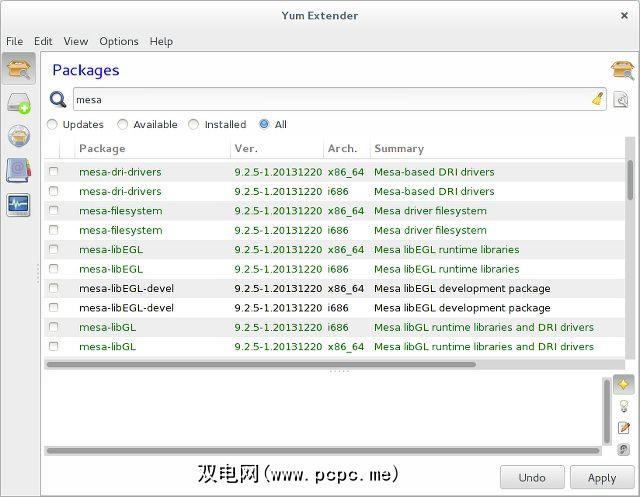640x497 pixels.
Task: Open the output monitor view icon
Action: (19, 204)
